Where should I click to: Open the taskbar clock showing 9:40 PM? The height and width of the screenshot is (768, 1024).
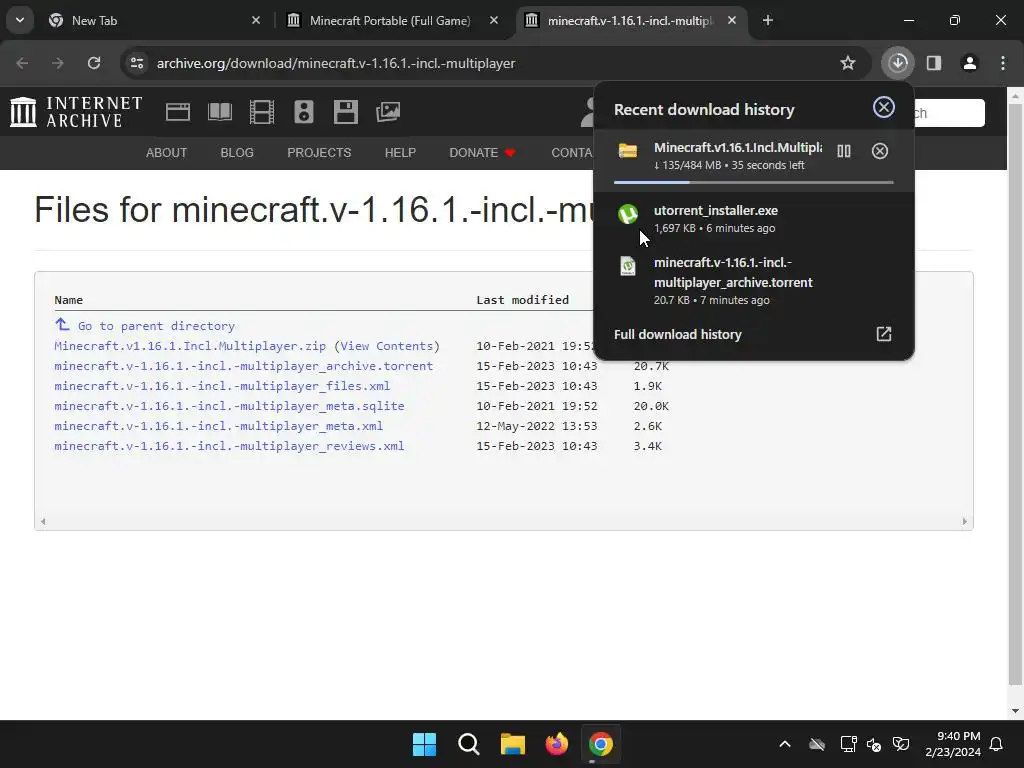953,744
